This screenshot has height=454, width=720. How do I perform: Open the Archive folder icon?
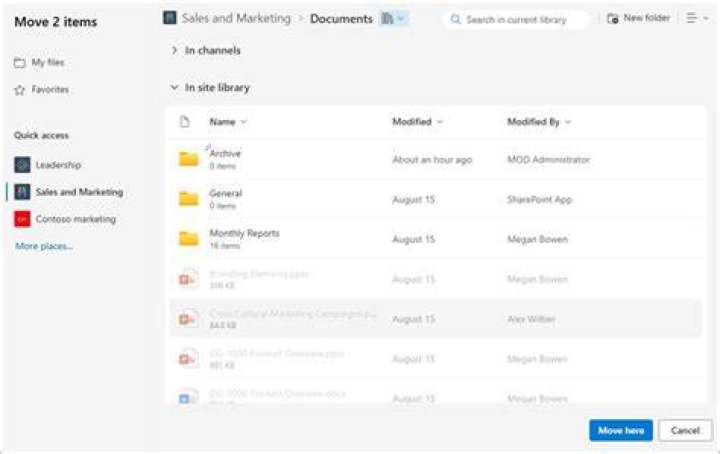tap(188, 159)
